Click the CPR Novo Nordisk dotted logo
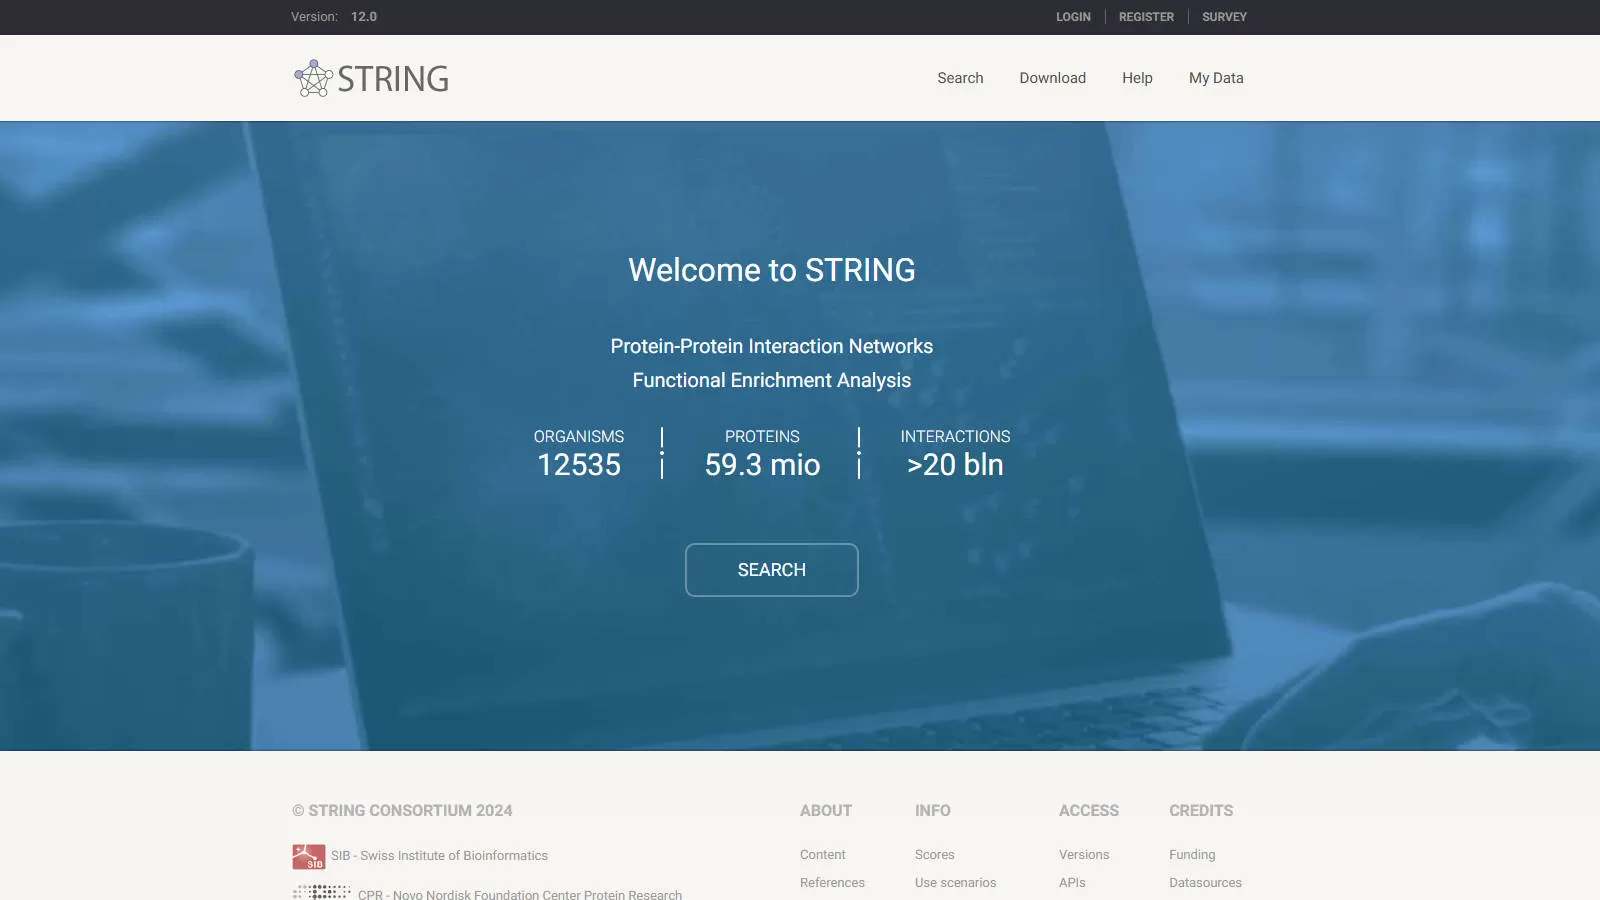Screen dimensions: 1600x900 click(321, 892)
